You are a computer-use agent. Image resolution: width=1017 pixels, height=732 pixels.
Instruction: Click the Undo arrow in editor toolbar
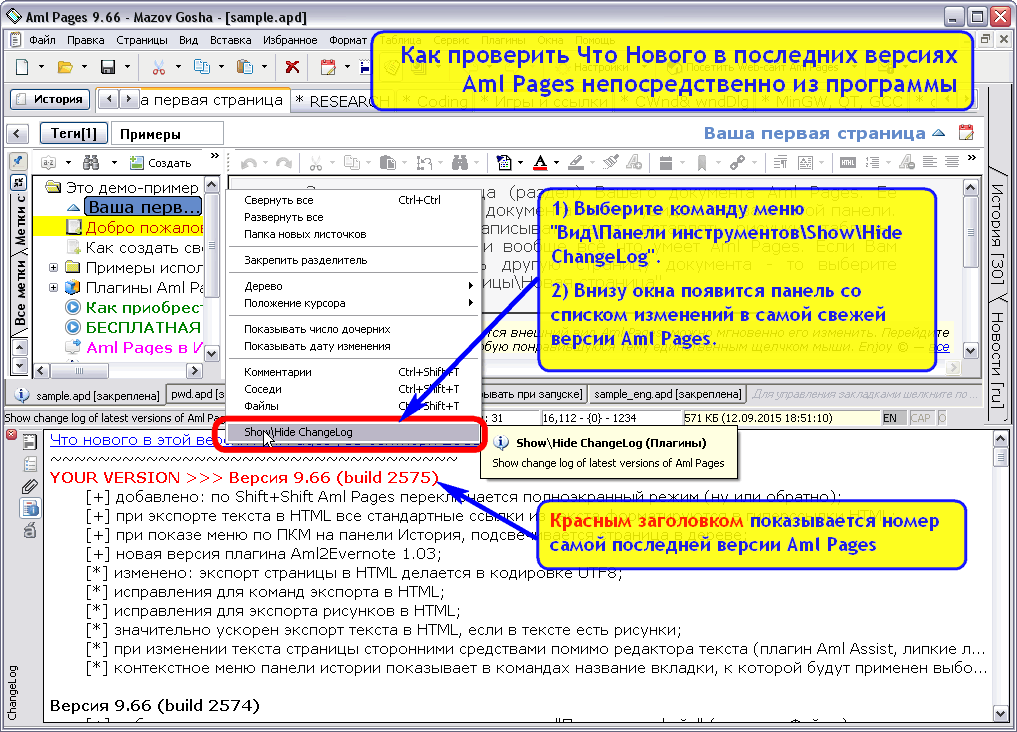pyautogui.click(x=249, y=163)
